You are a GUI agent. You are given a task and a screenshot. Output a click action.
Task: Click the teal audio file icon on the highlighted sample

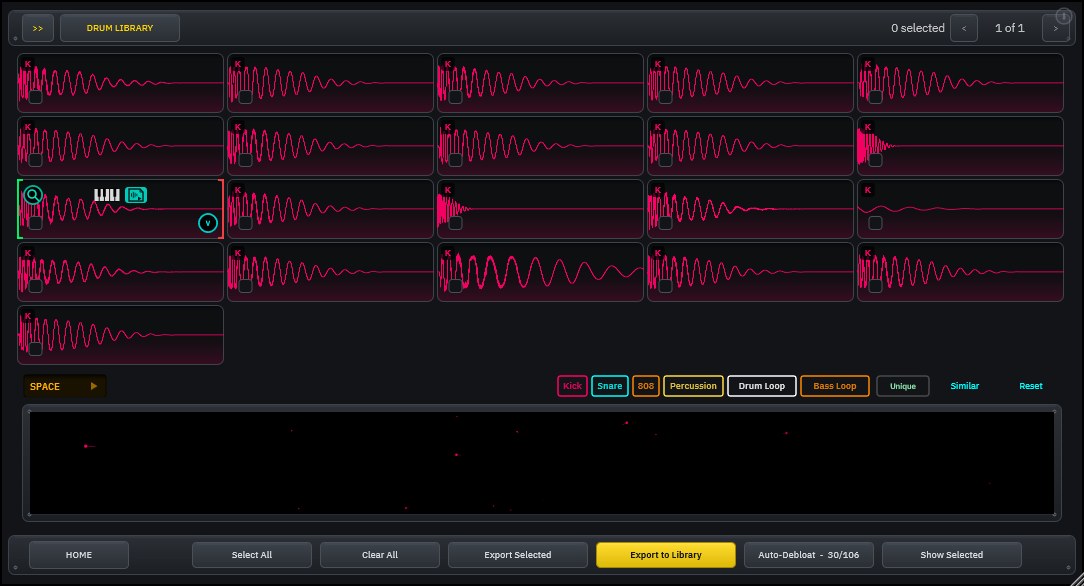tap(136, 195)
